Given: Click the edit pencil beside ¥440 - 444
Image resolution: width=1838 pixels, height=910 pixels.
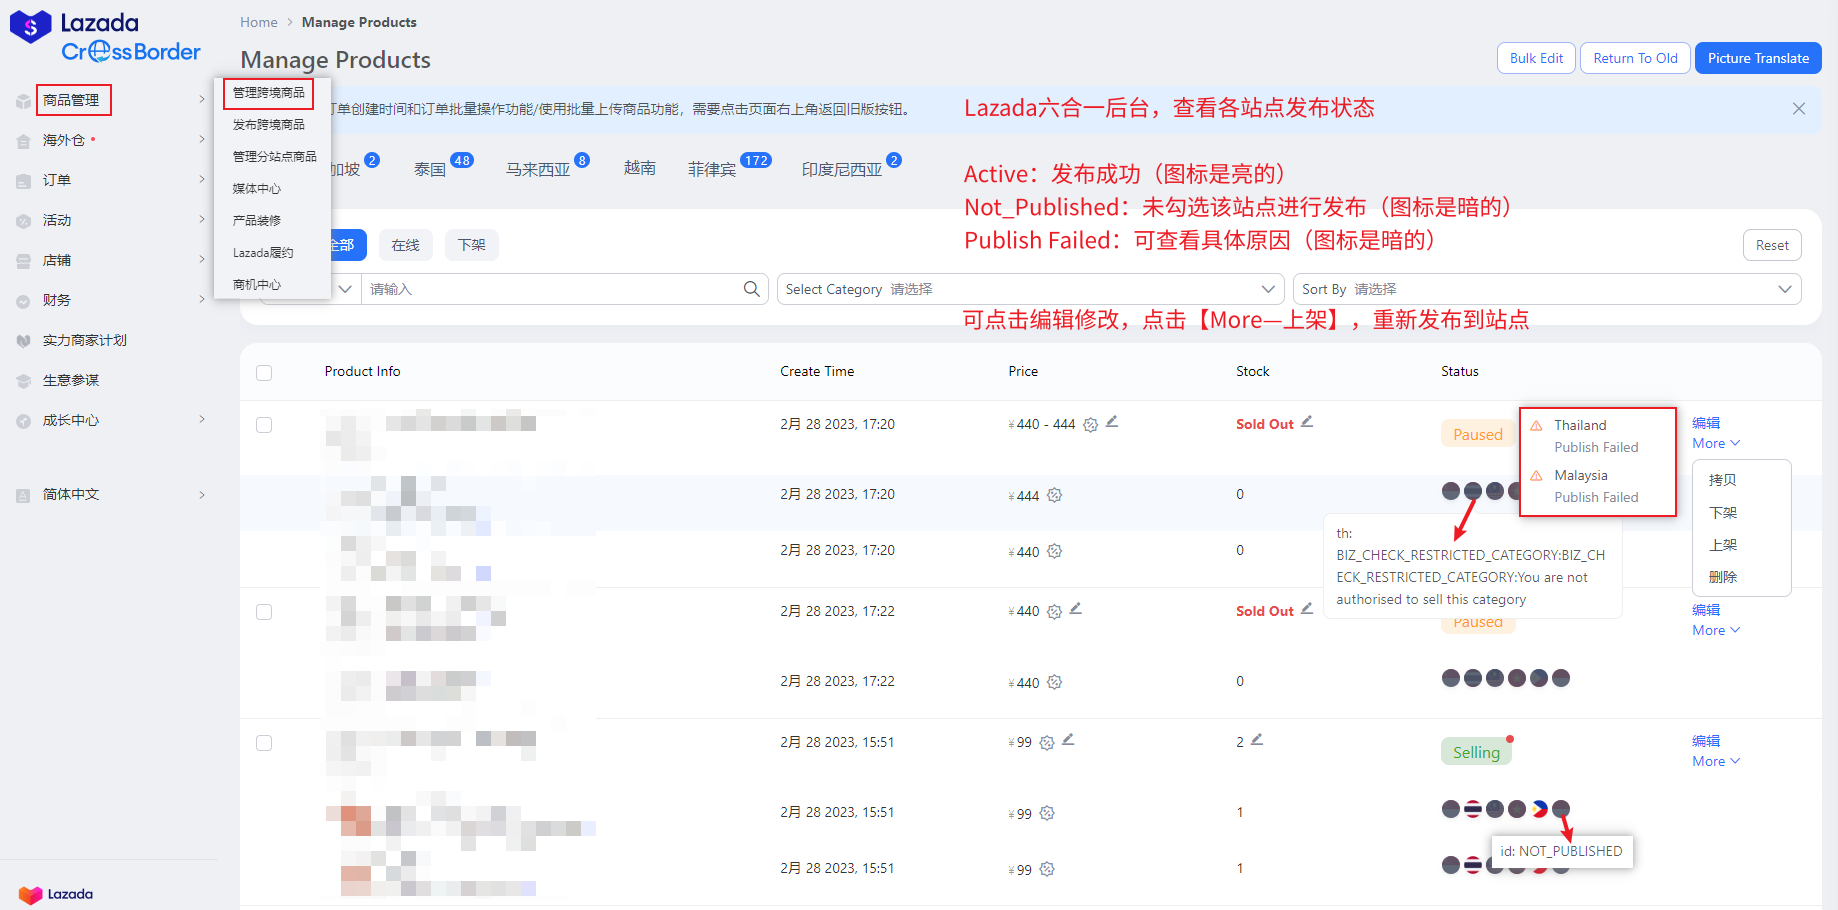Looking at the screenshot, I should (x=1112, y=422).
